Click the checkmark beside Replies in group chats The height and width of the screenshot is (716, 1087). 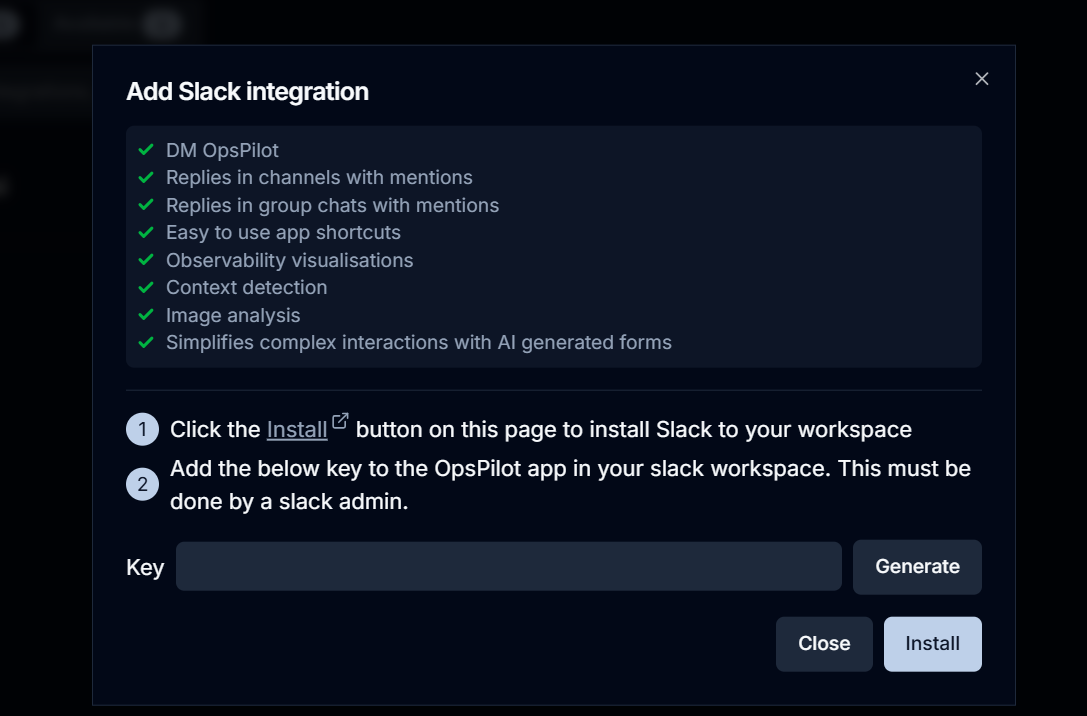pos(146,205)
